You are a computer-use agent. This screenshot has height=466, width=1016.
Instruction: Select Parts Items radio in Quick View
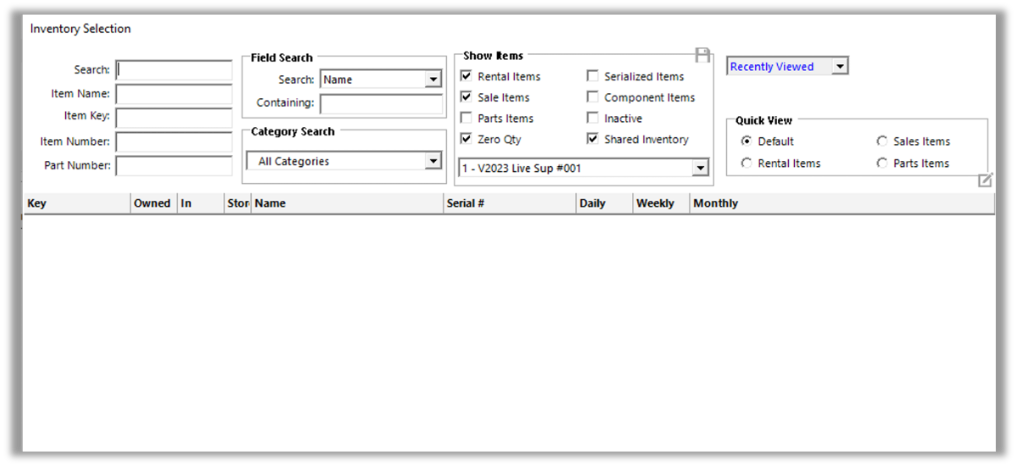coord(882,163)
